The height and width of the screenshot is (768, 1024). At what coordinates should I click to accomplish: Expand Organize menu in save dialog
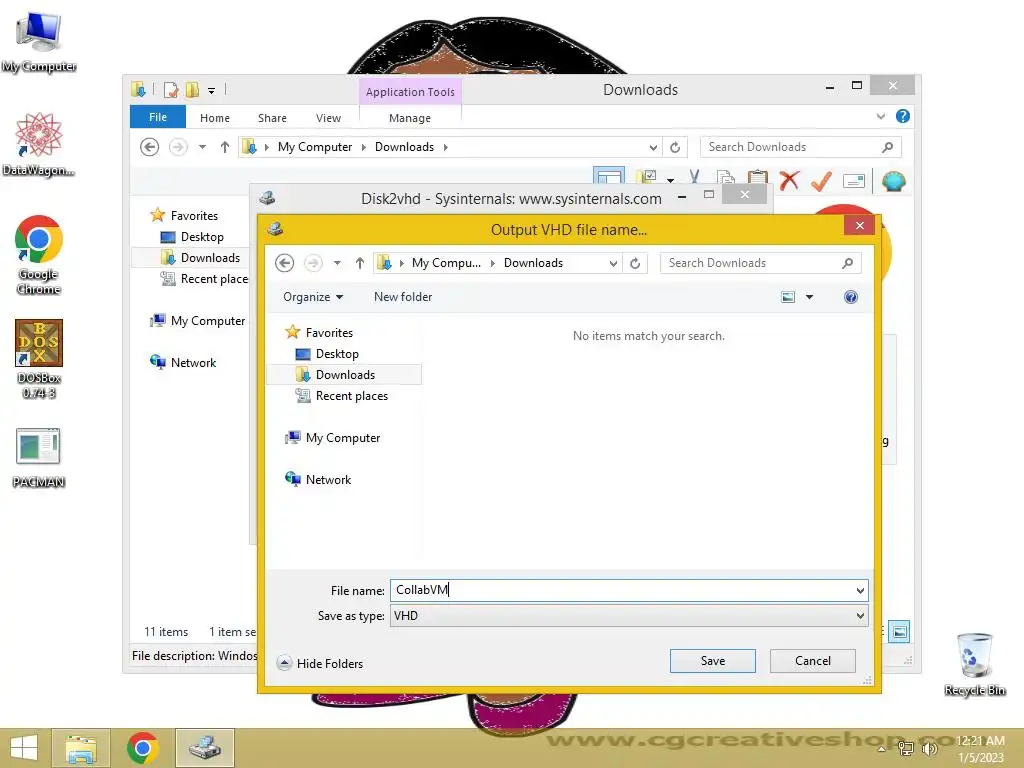[313, 297]
